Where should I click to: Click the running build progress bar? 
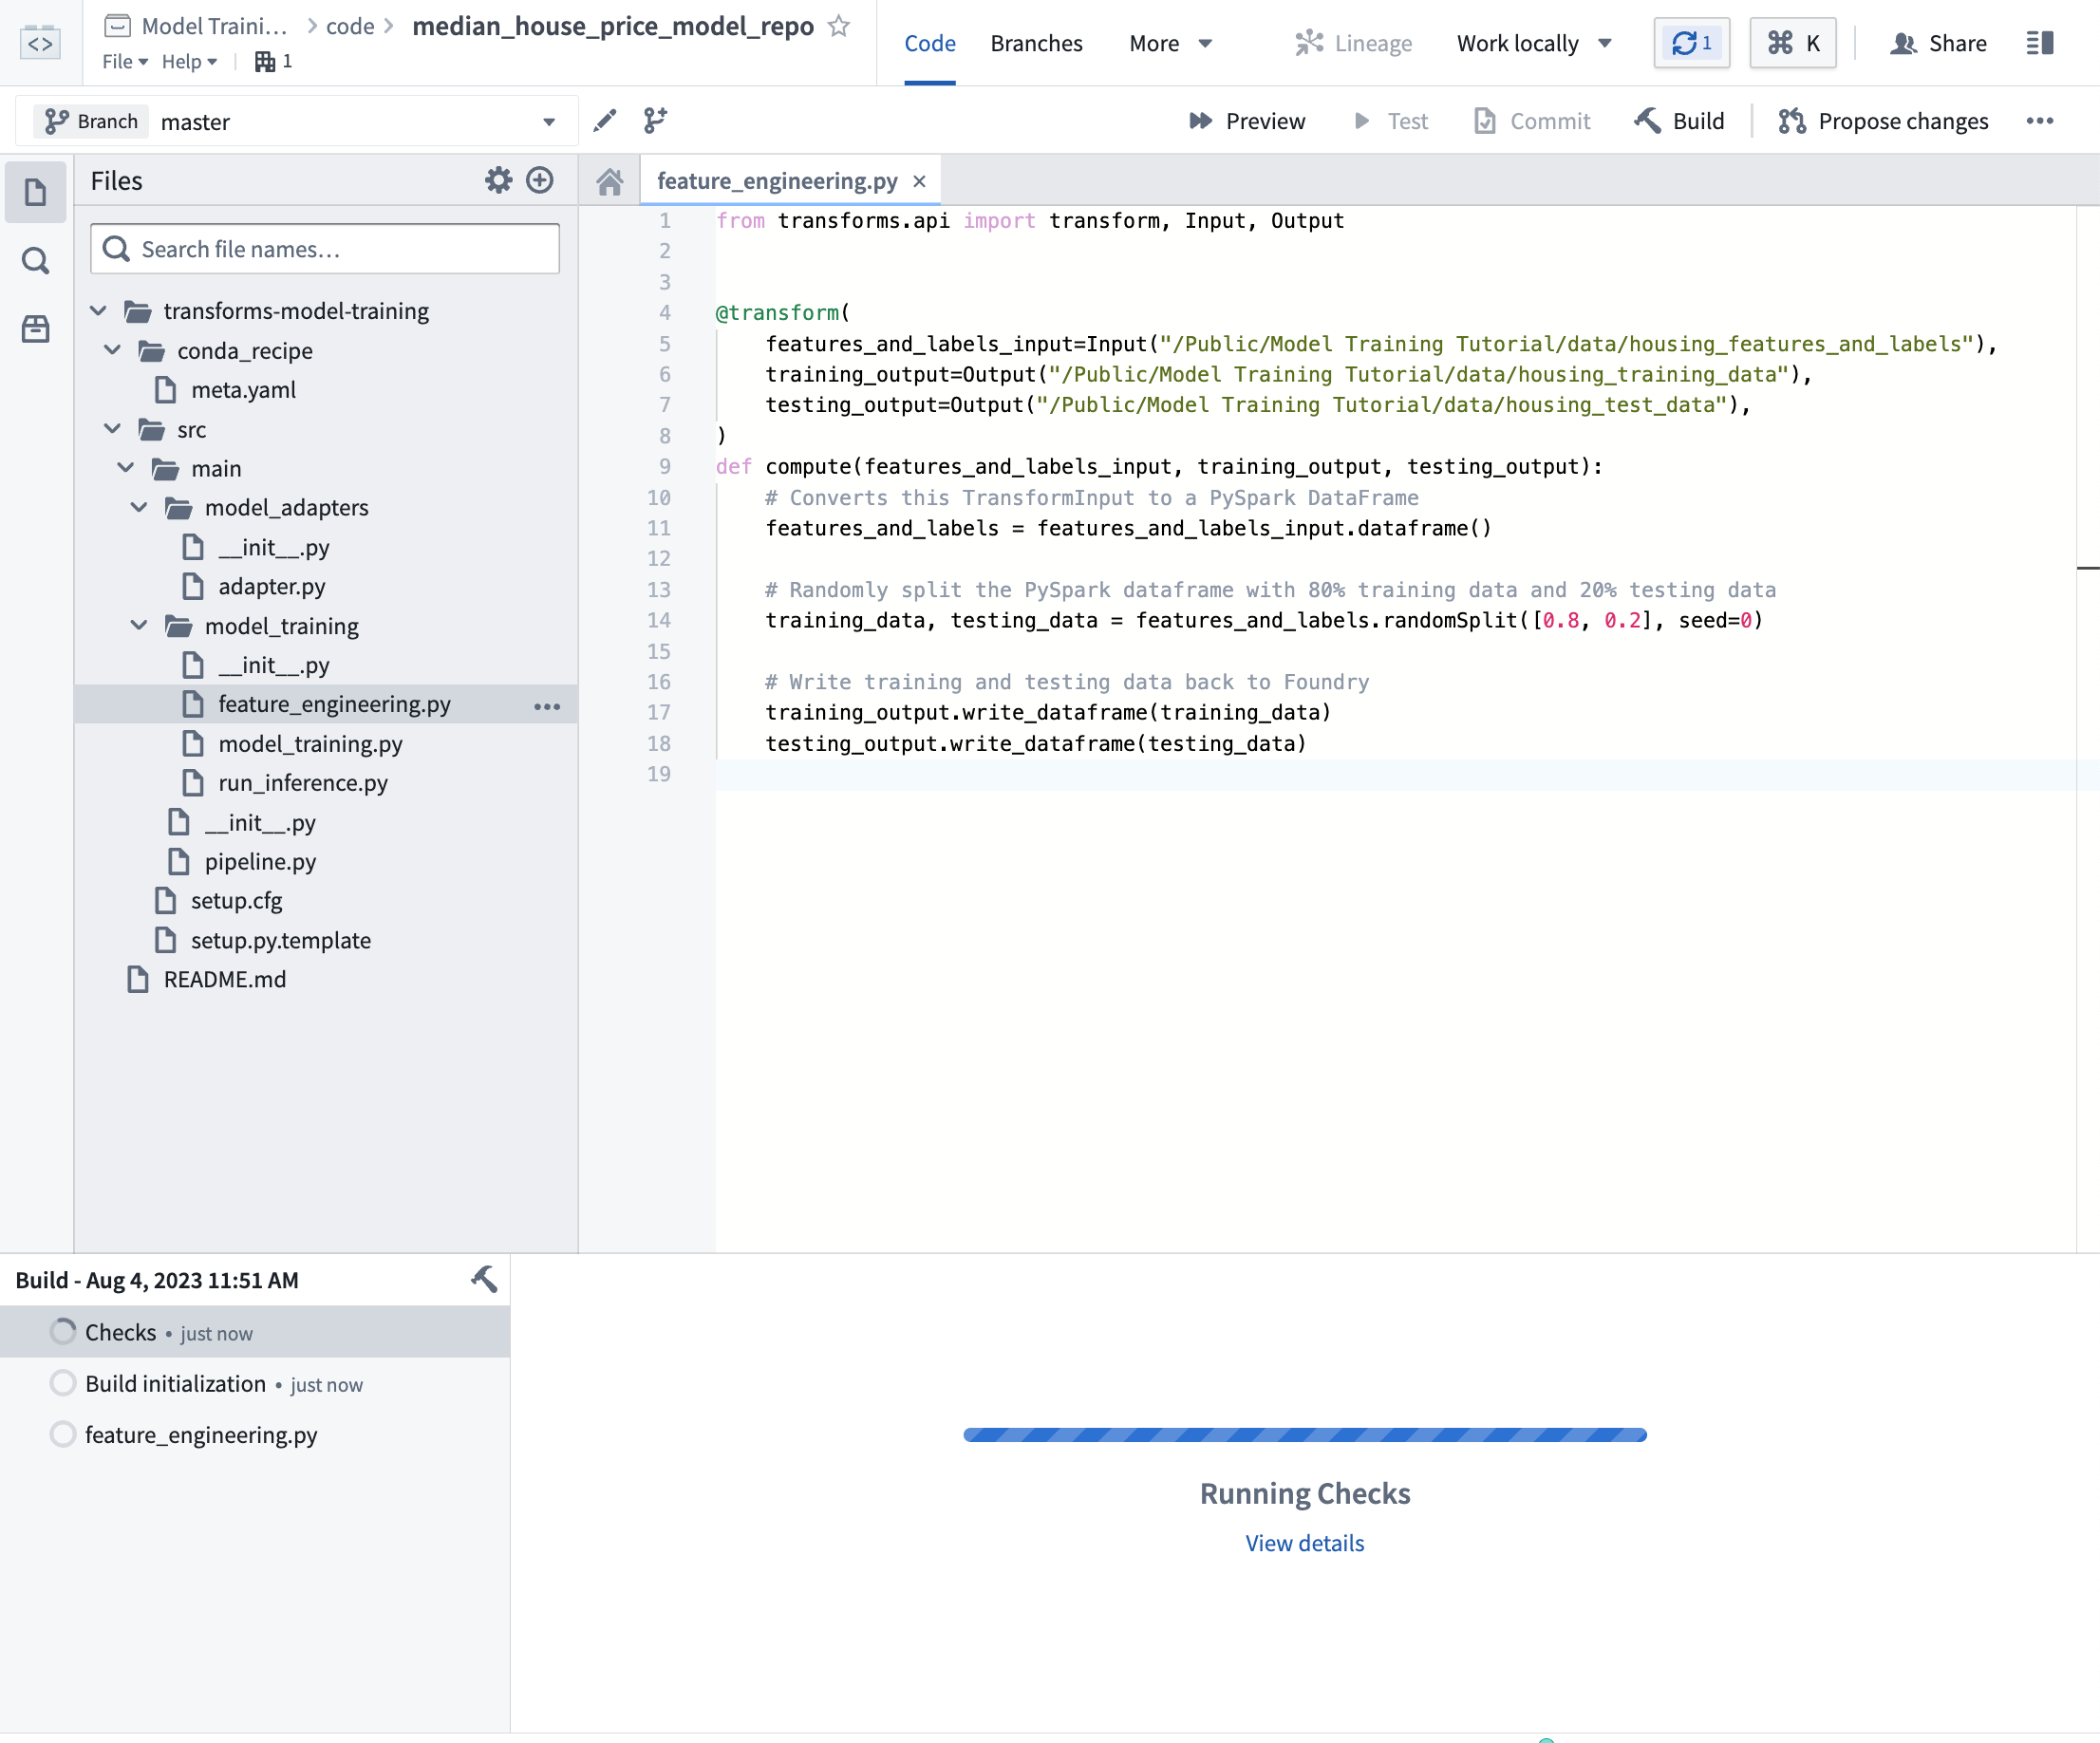(1304, 1434)
